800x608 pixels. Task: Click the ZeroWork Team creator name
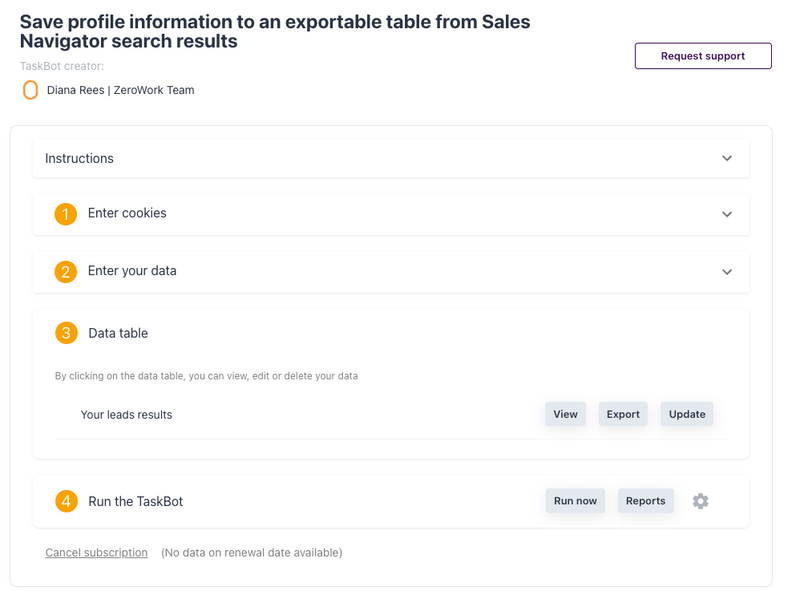click(120, 90)
